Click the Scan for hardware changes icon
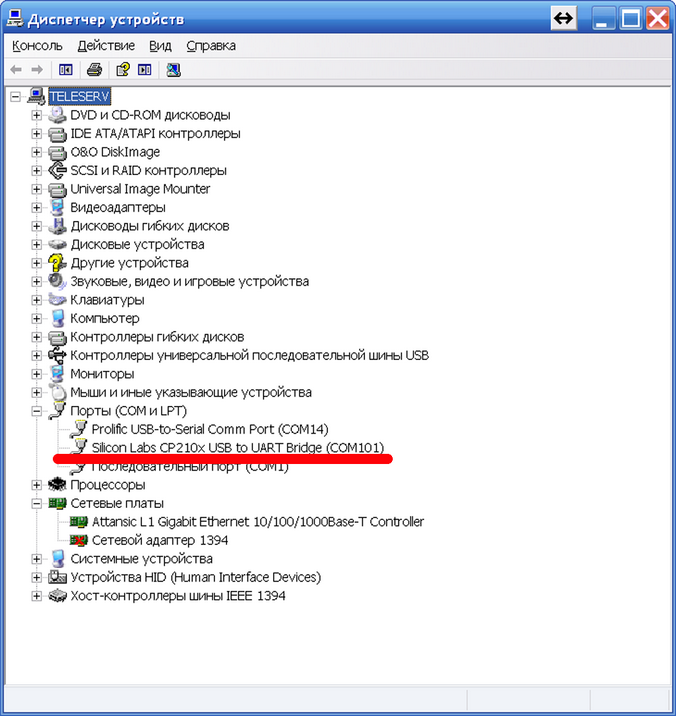Screen dimensions: 676x716 click(x=173, y=69)
